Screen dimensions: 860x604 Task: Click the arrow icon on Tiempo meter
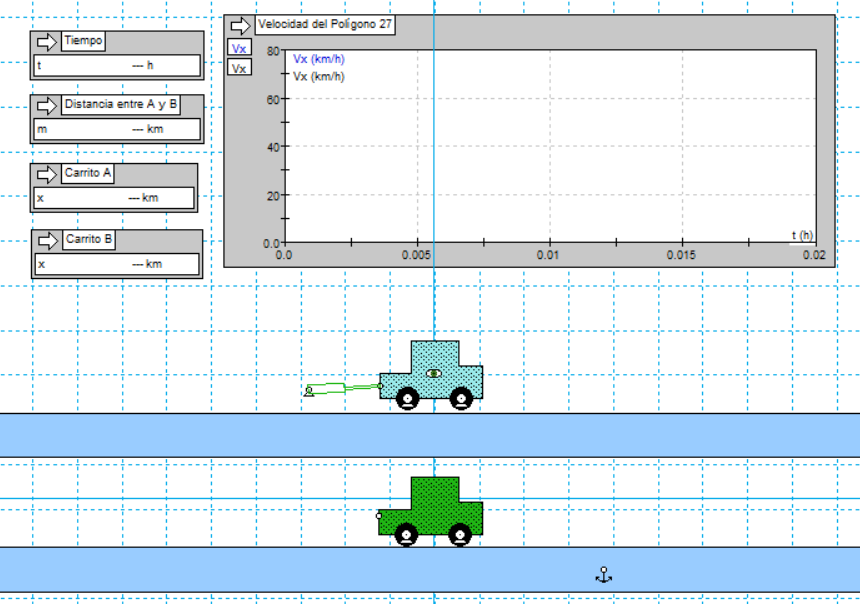point(47,41)
